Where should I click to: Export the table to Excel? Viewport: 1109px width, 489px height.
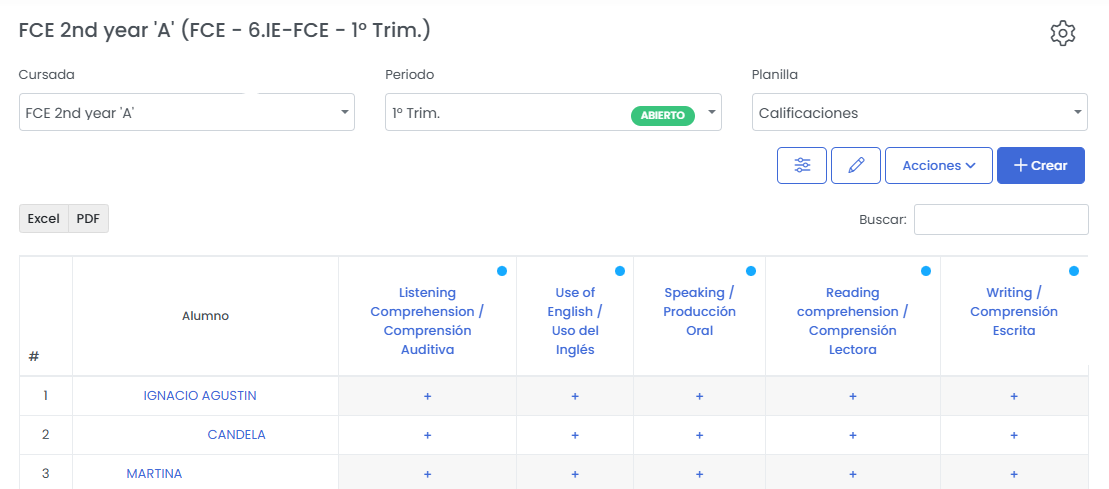pos(44,219)
